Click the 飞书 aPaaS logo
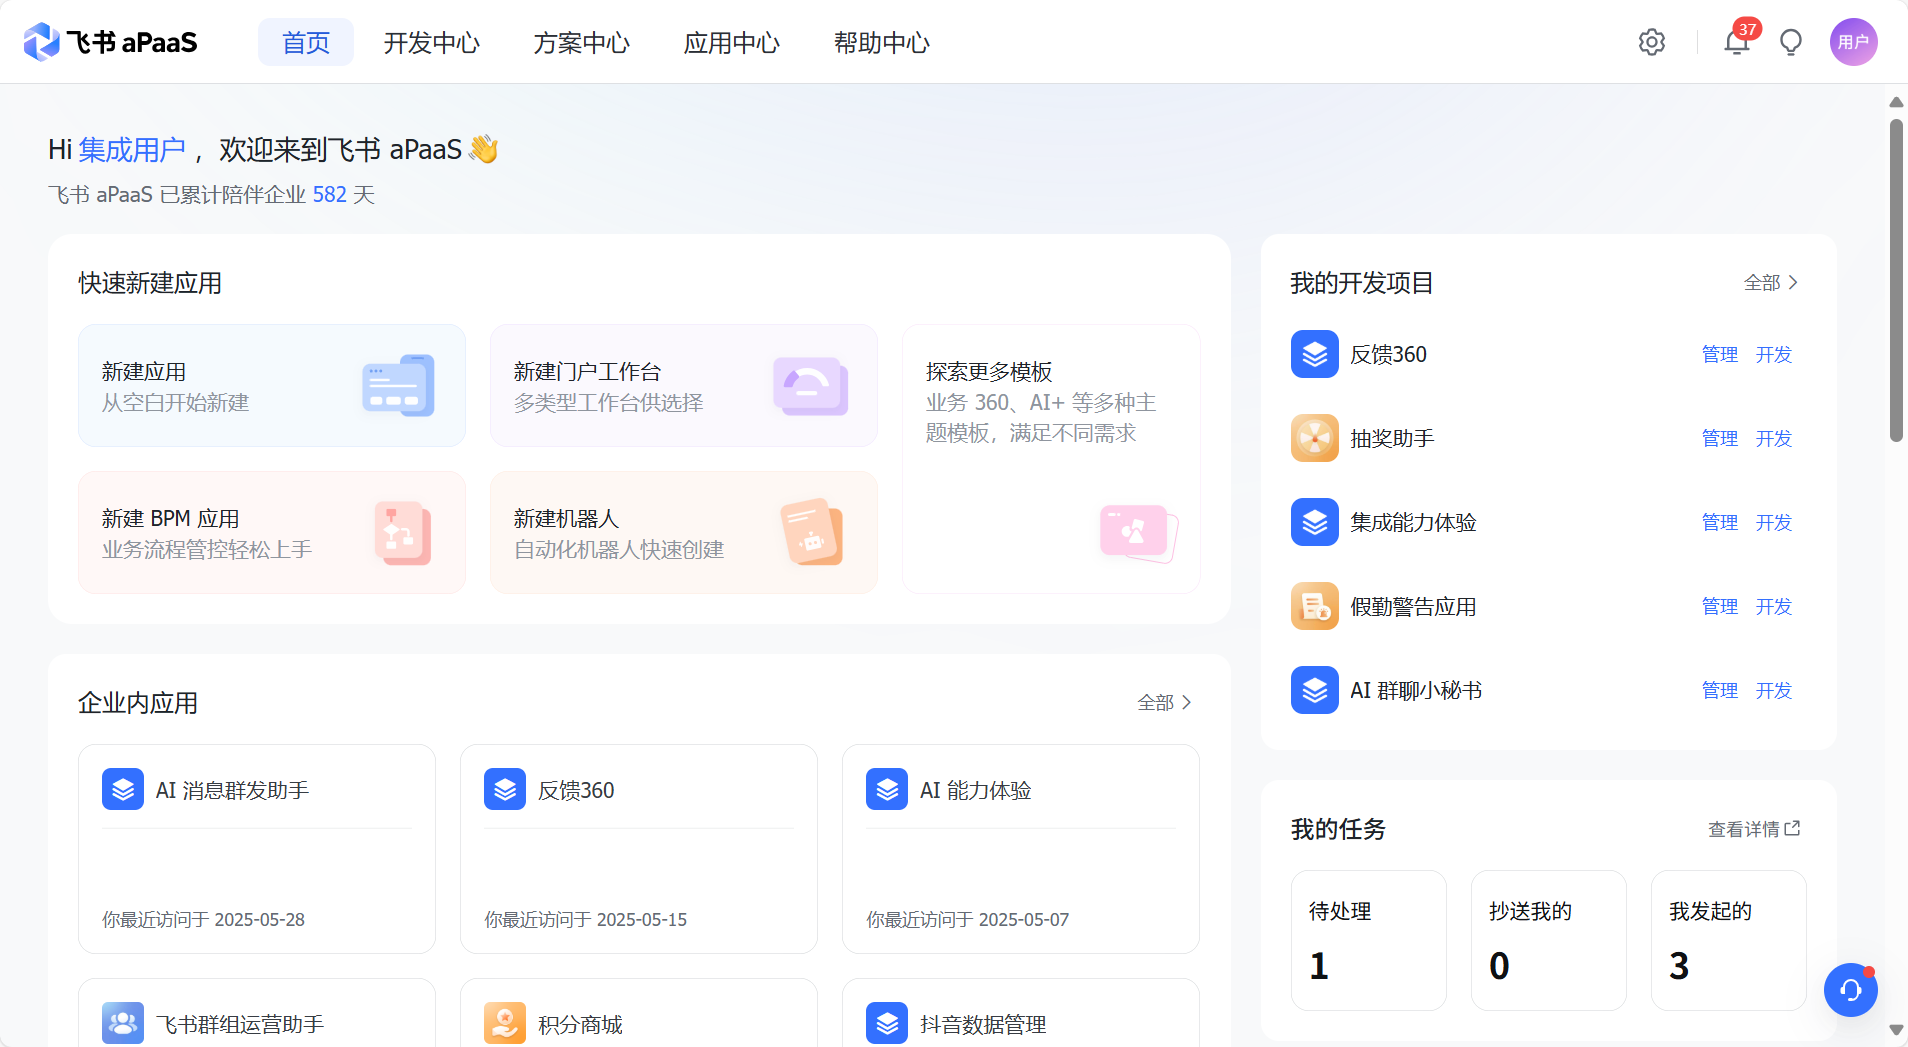The height and width of the screenshot is (1047, 1908). coord(110,42)
